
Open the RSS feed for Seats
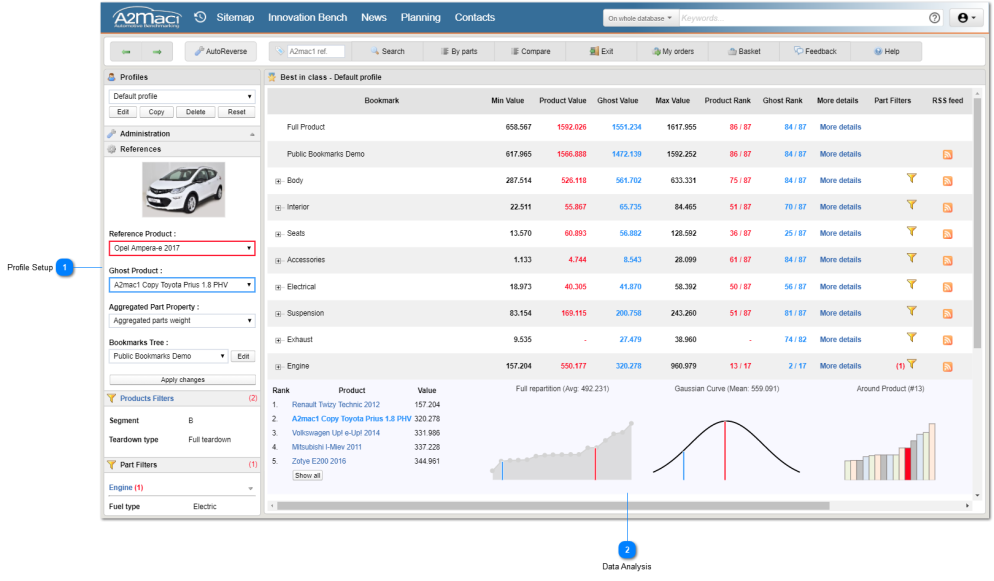coord(948,234)
